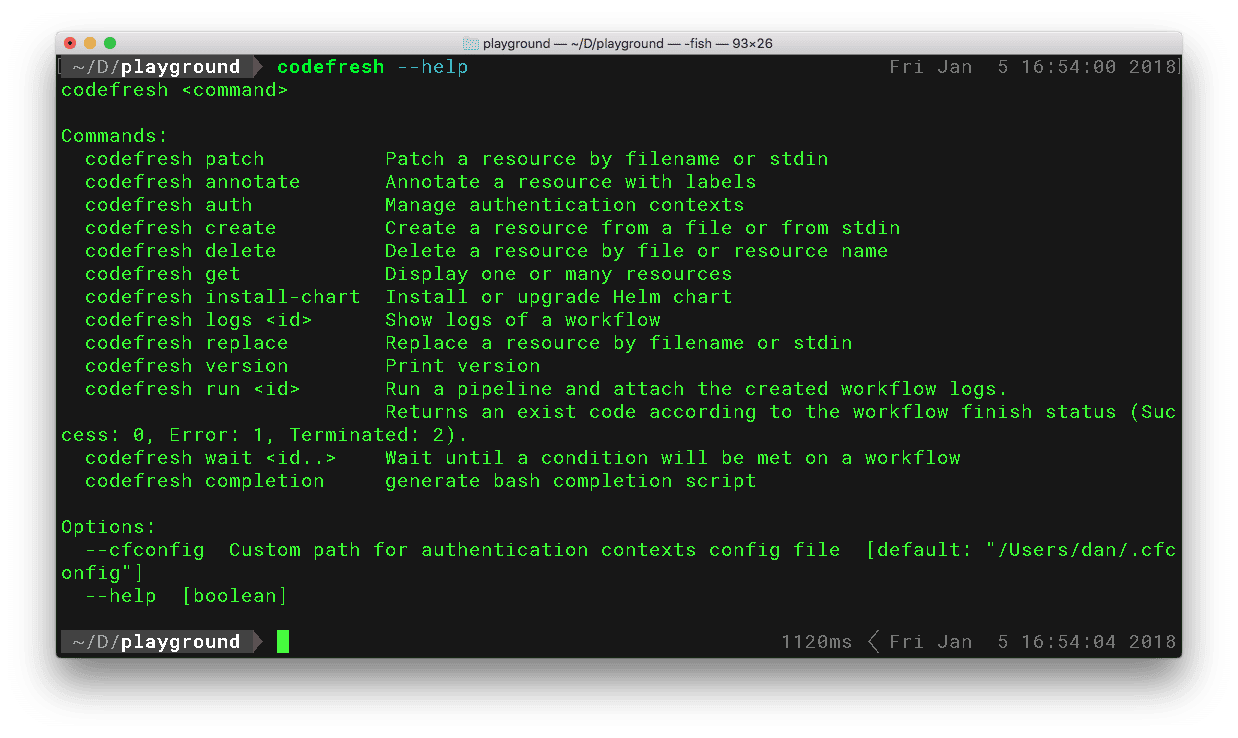Select the "codefresh install-chart" command text
Image resolution: width=1238 pixels, height=738 pixels.
[x=223, y=297]
